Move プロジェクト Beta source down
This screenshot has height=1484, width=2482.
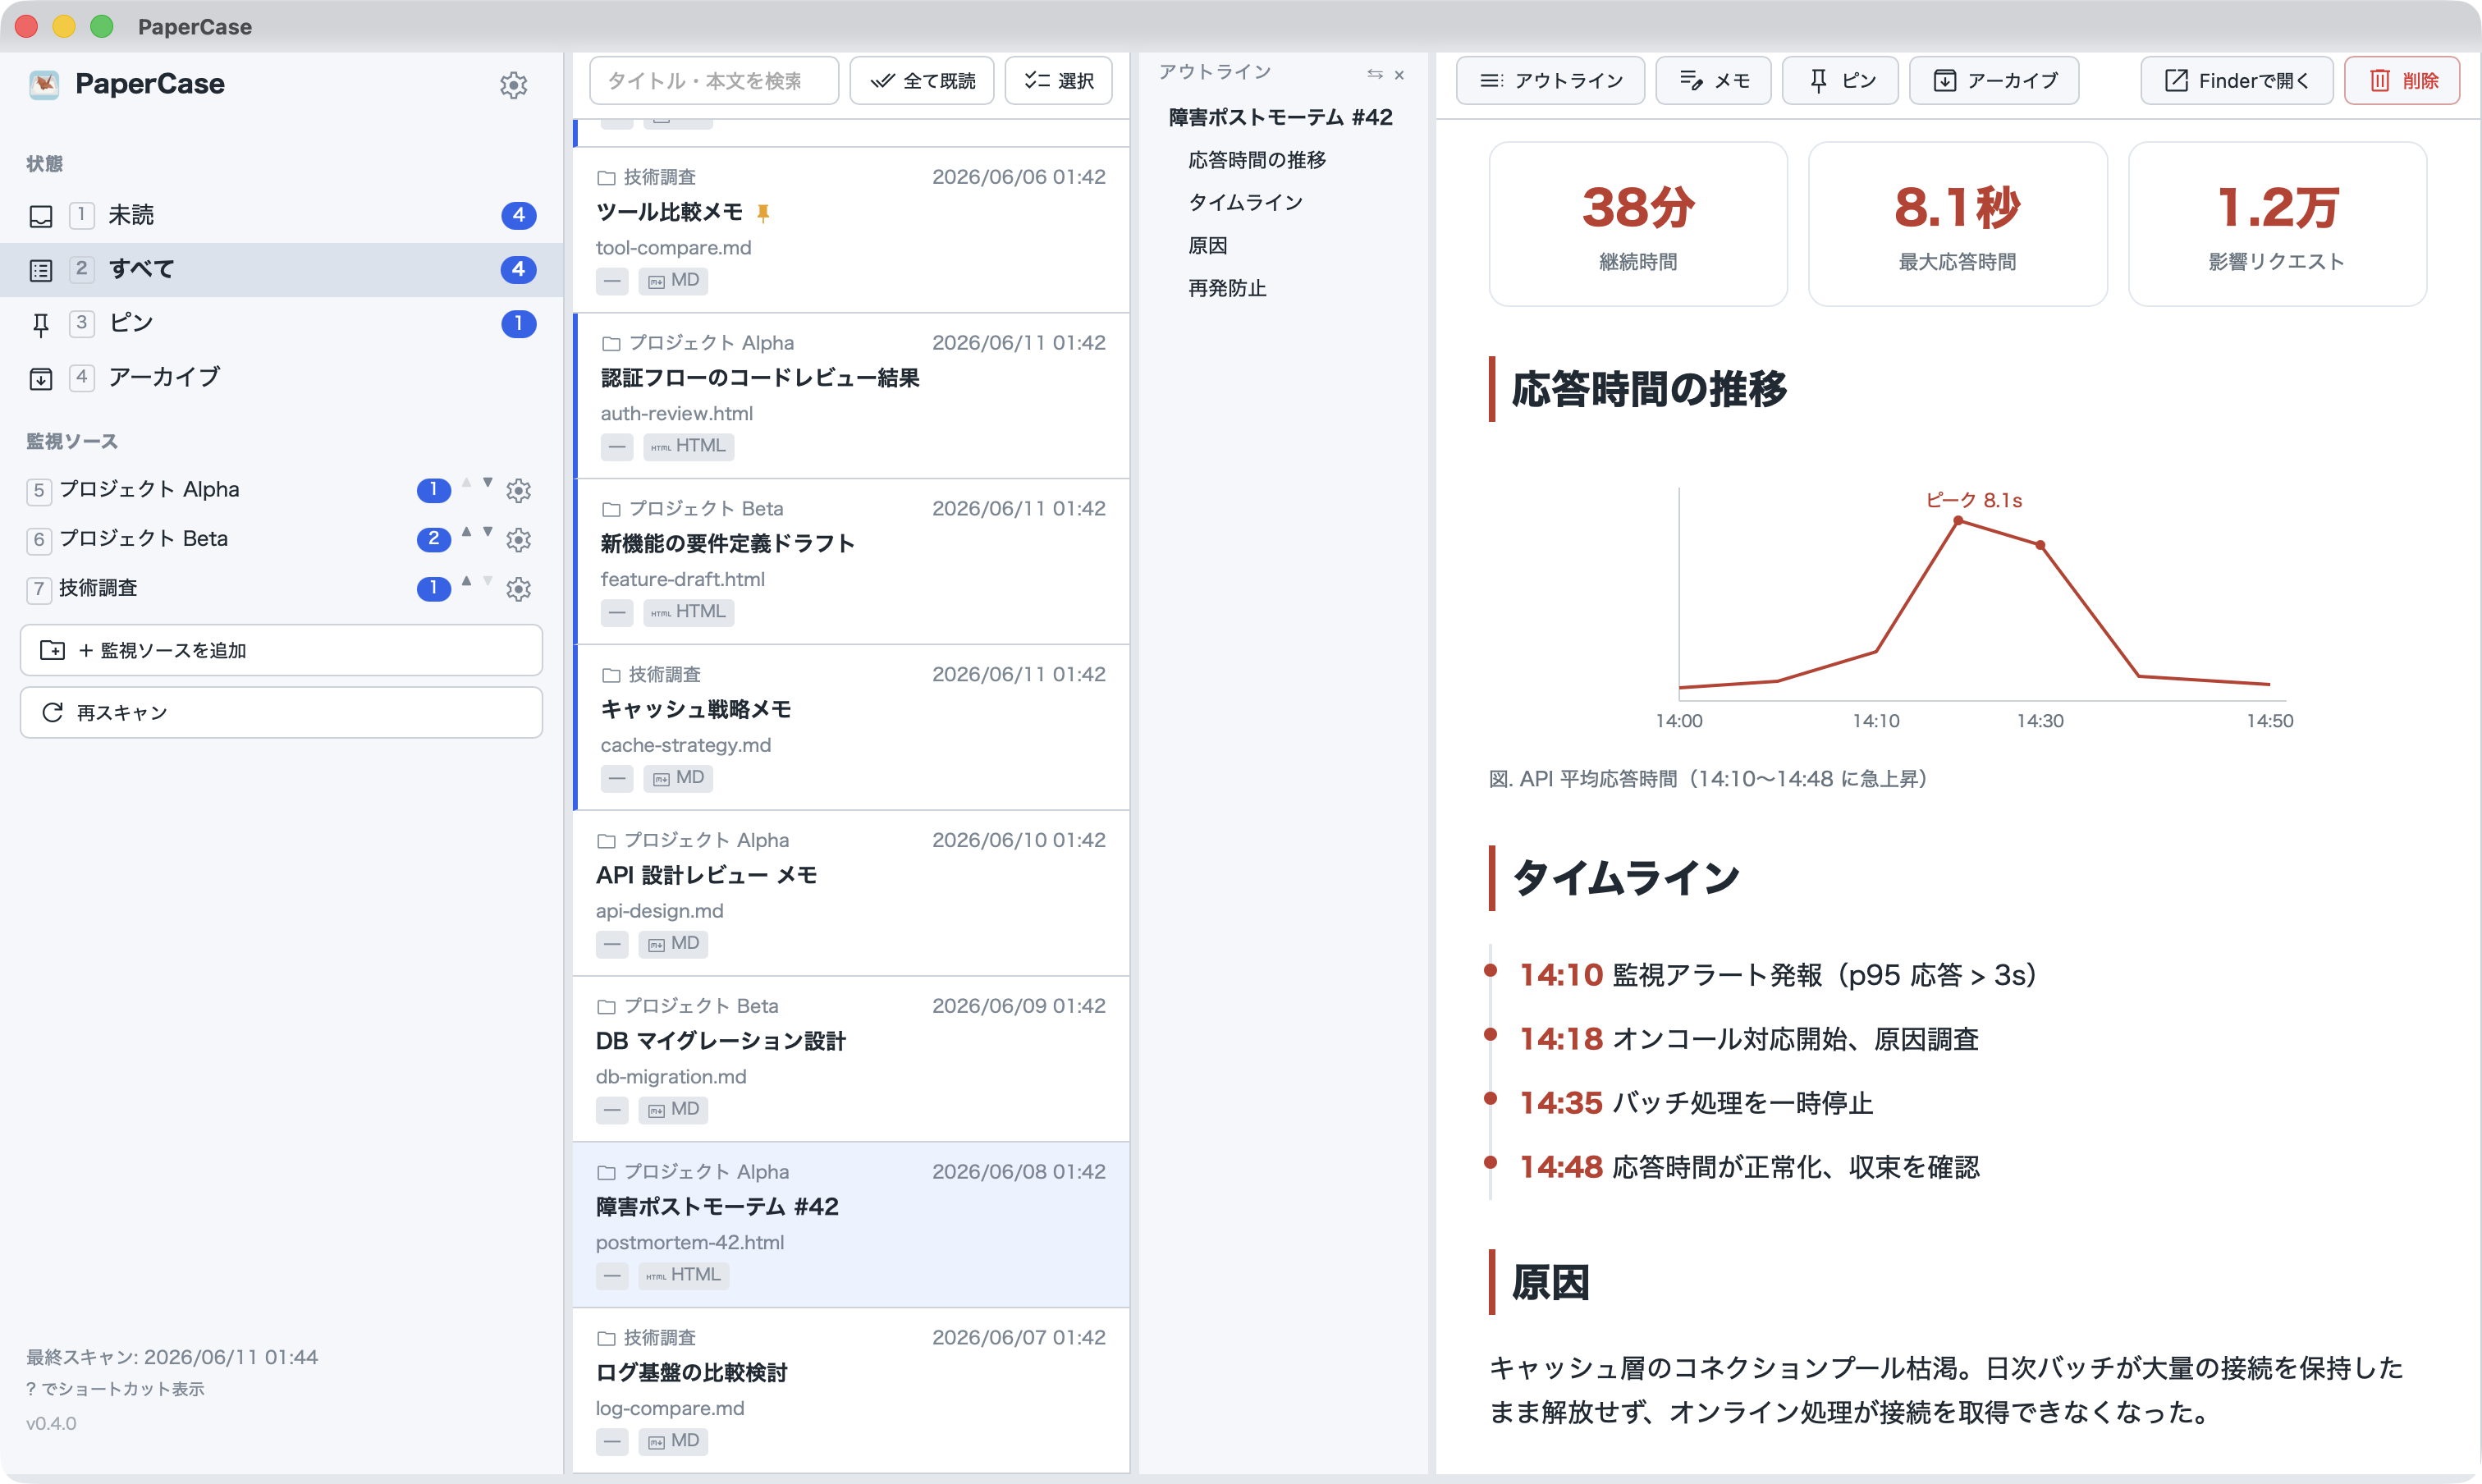pos(488,531)
